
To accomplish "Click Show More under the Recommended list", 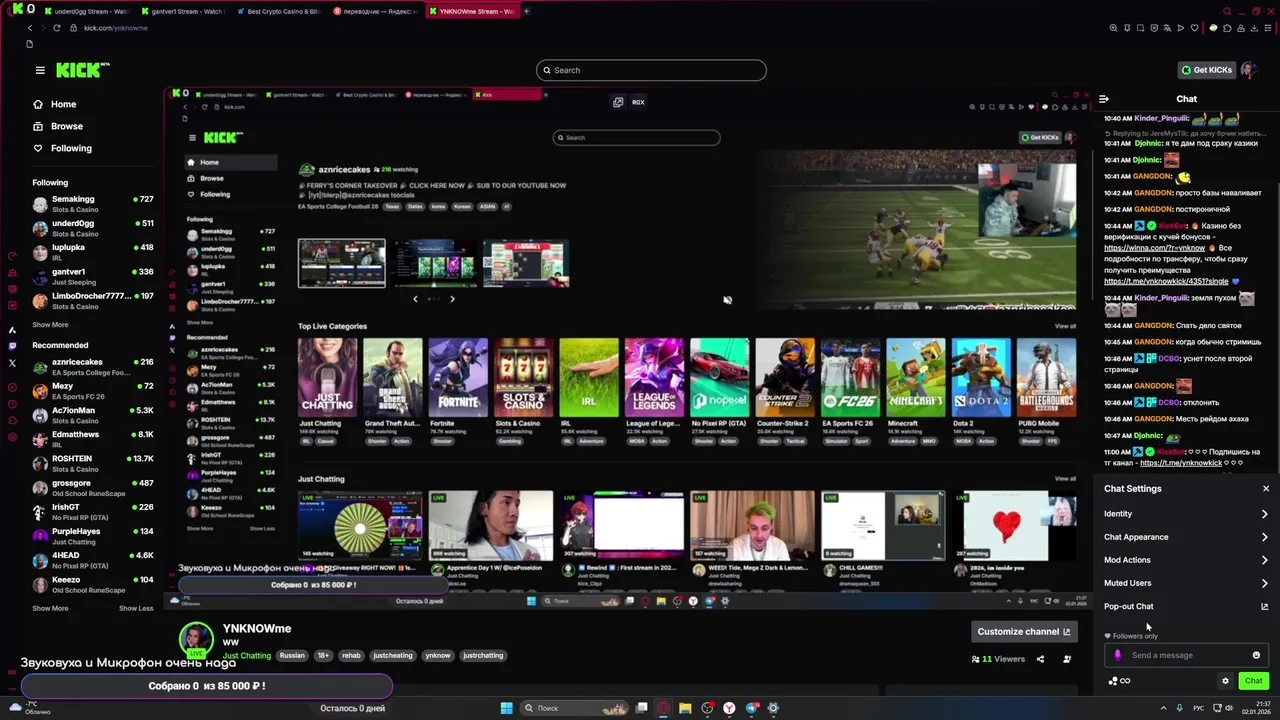I will (50, 608).
